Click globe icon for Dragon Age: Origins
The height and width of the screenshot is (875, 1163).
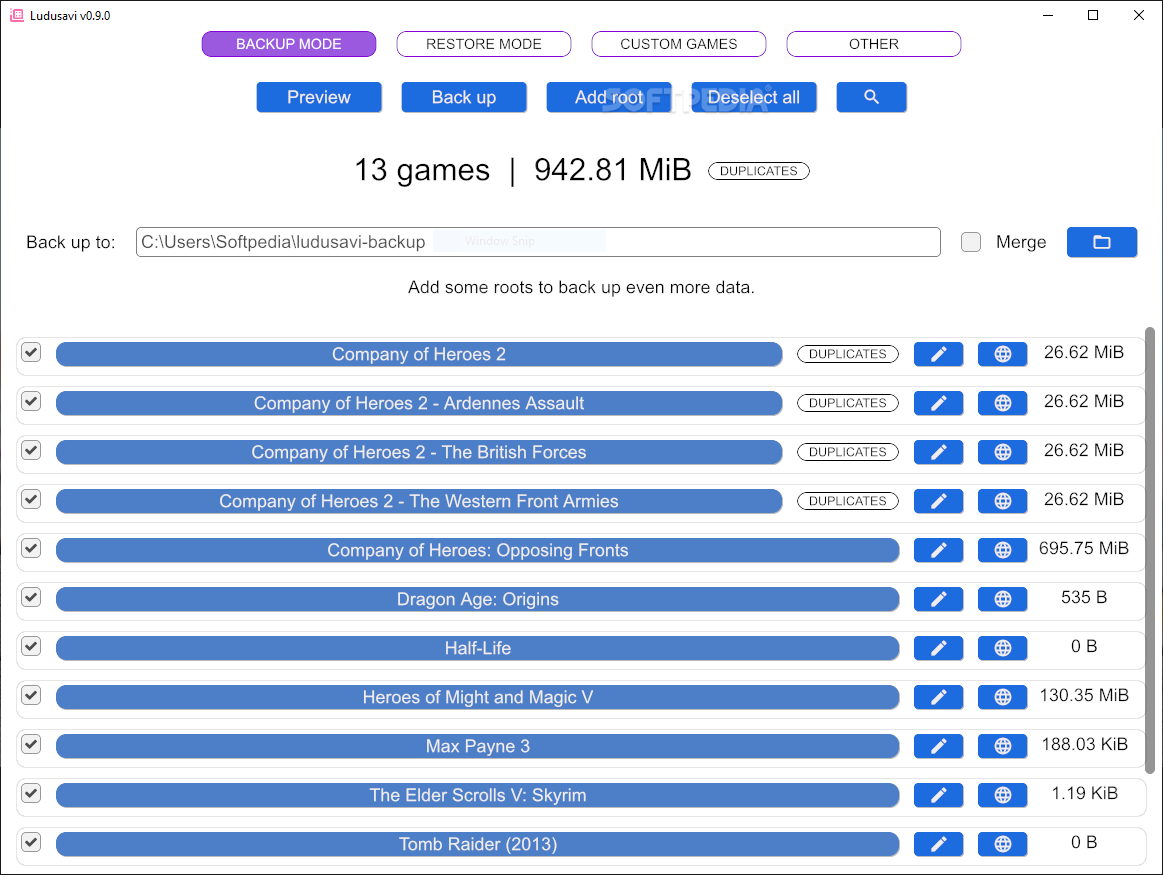click(1002, 598)
